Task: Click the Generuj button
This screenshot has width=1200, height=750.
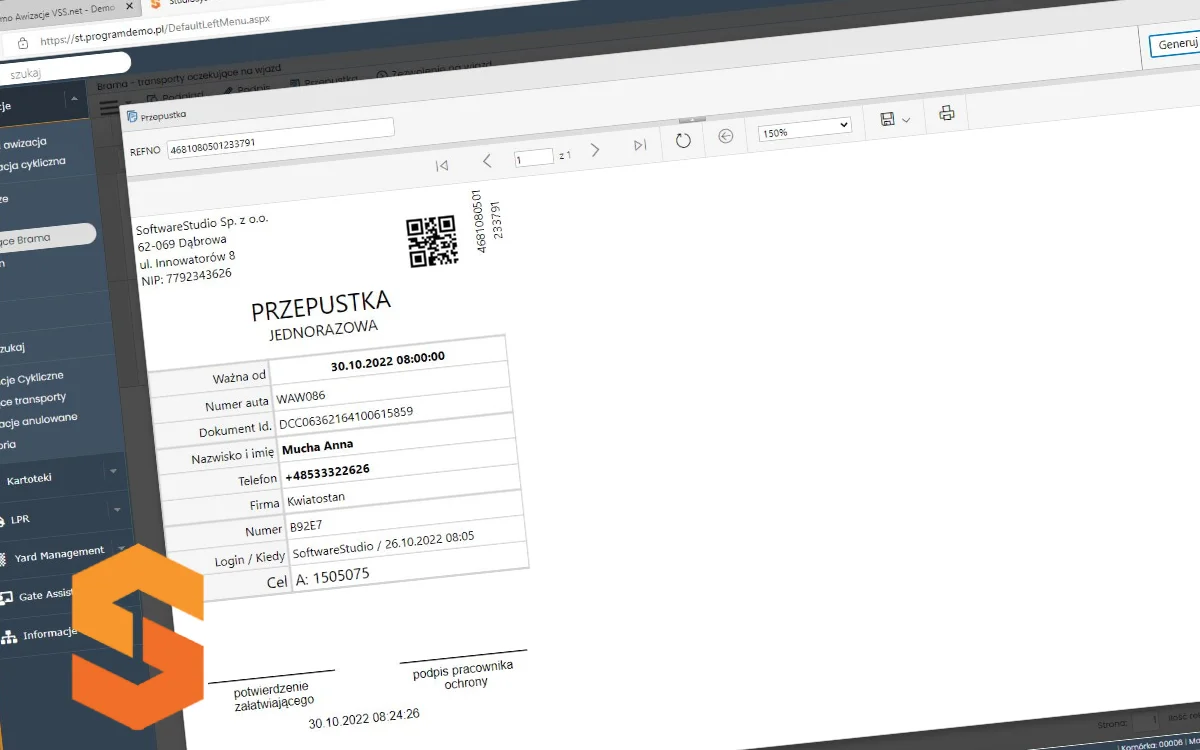Action: (1175, 45)
